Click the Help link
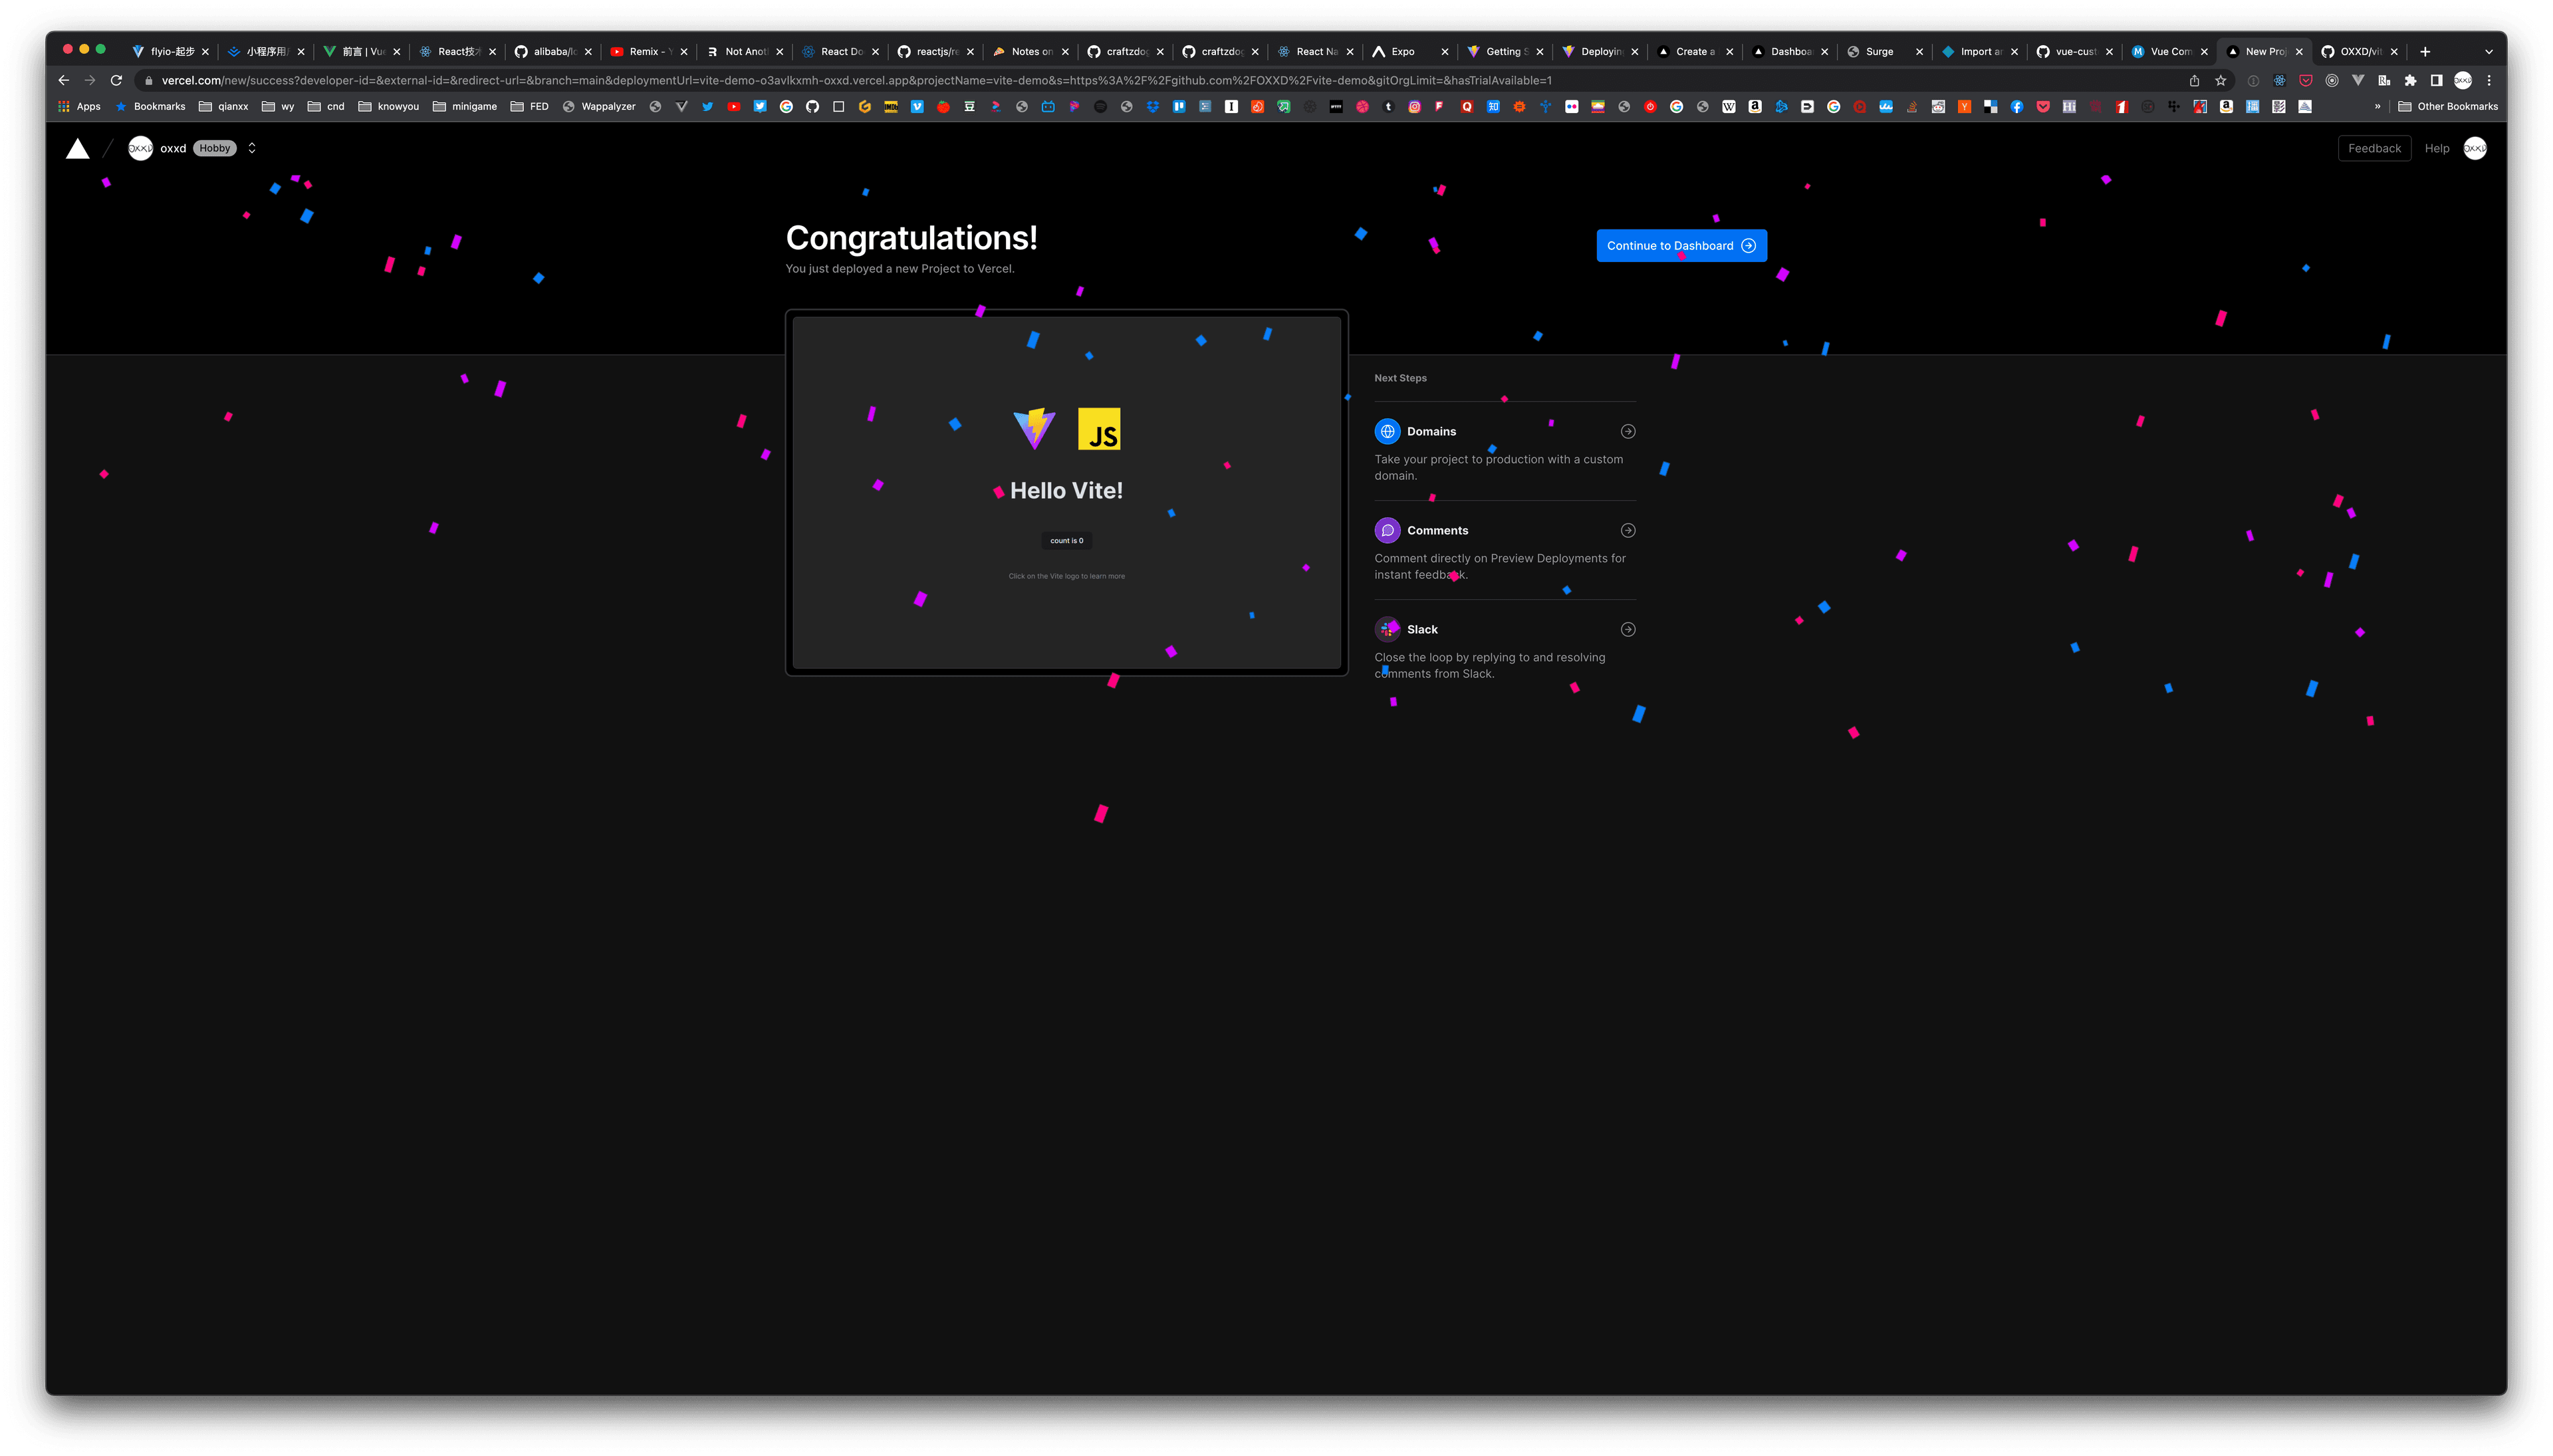Viewport: 2553px width, 1456px height. point(2436,148)
